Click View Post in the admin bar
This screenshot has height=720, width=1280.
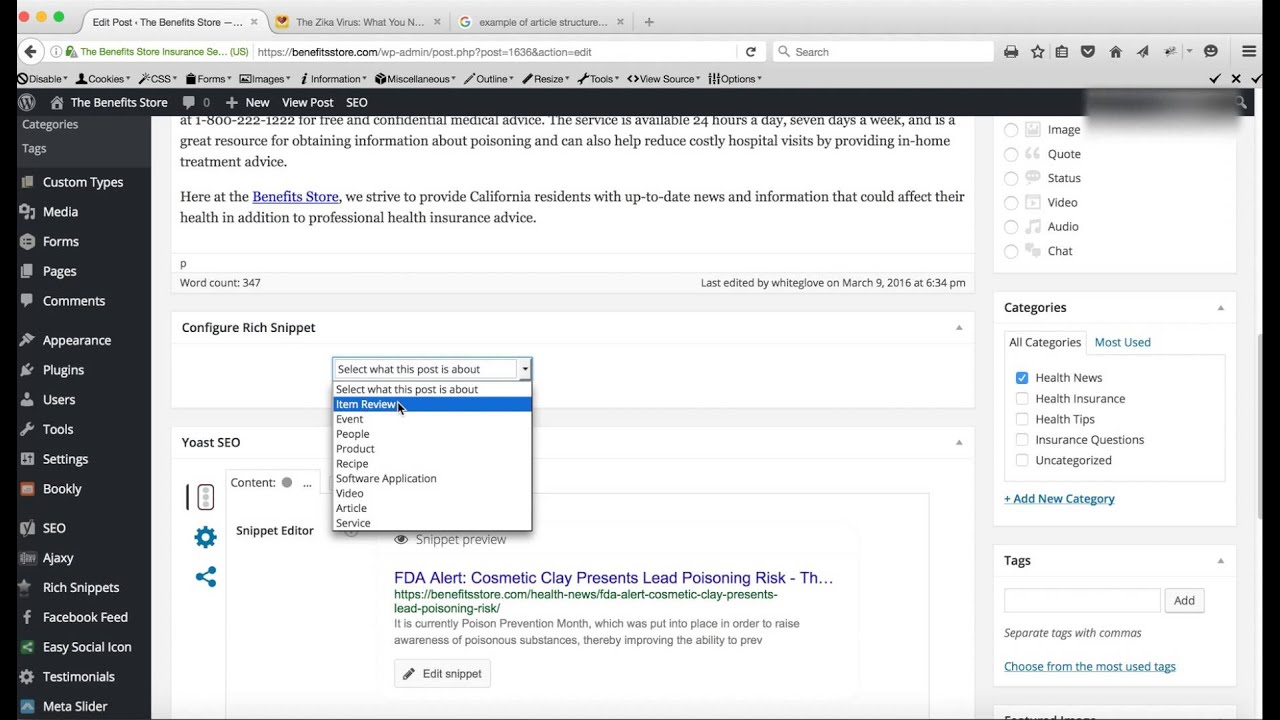308,102
